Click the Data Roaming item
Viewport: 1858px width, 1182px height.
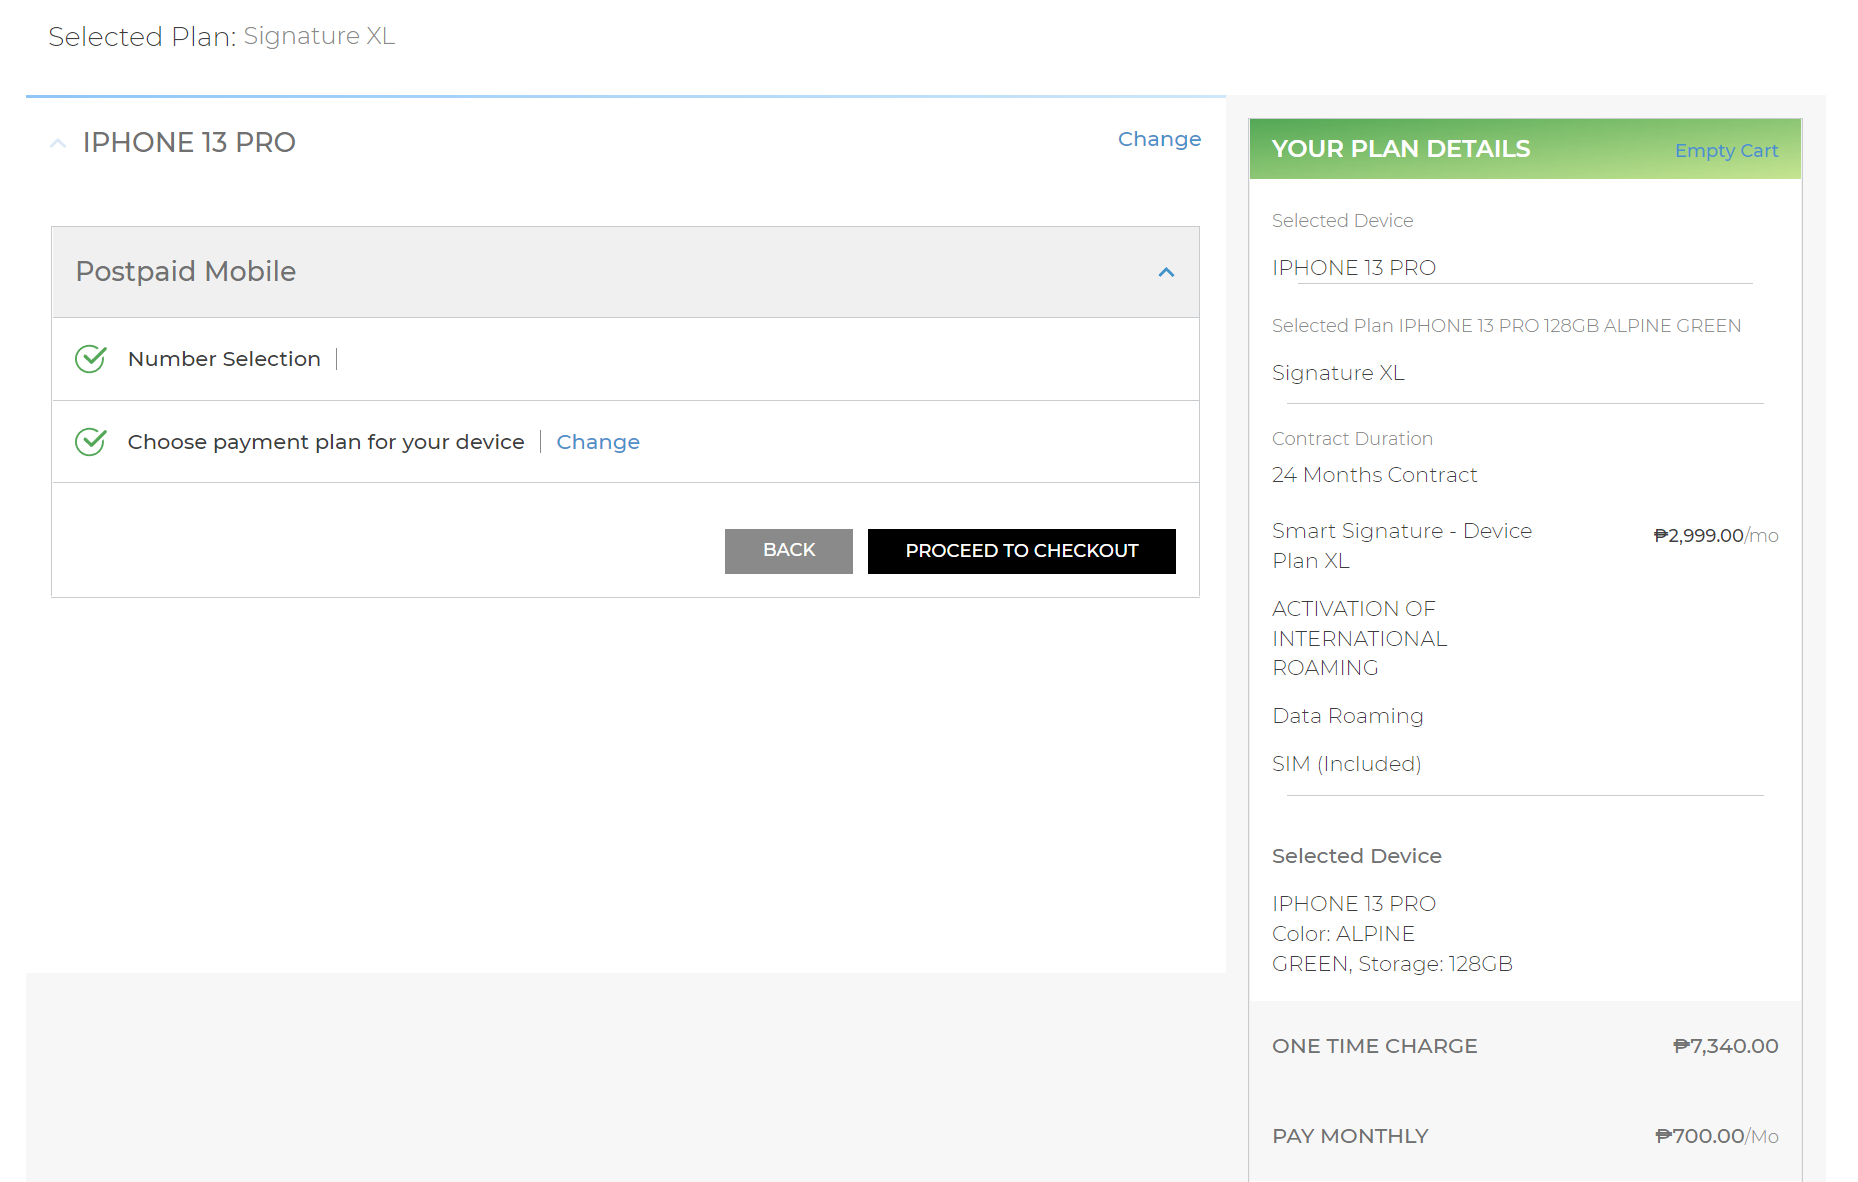1347,716
